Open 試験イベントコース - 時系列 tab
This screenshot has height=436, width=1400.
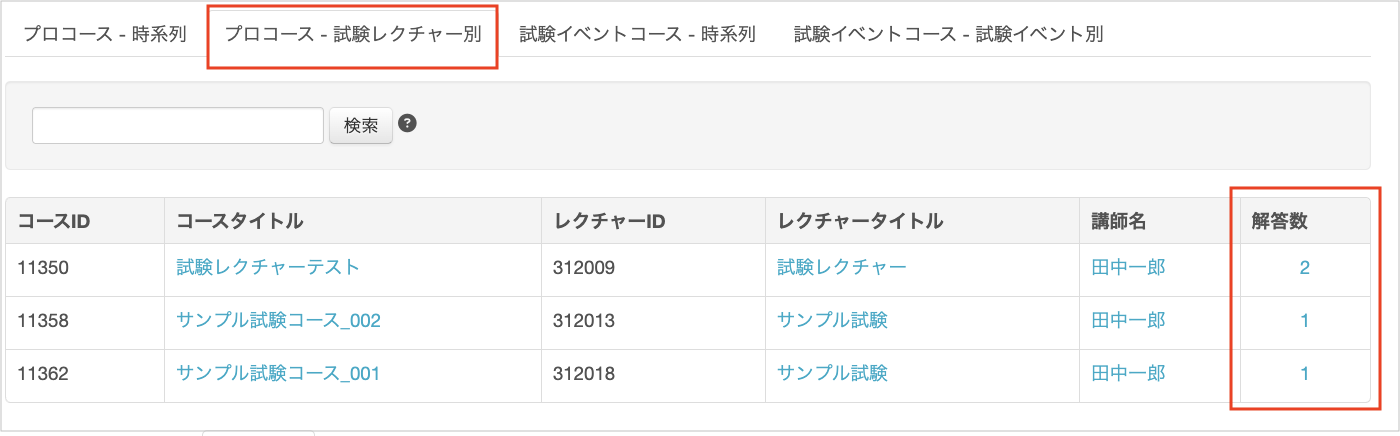[x=637, y=34]
